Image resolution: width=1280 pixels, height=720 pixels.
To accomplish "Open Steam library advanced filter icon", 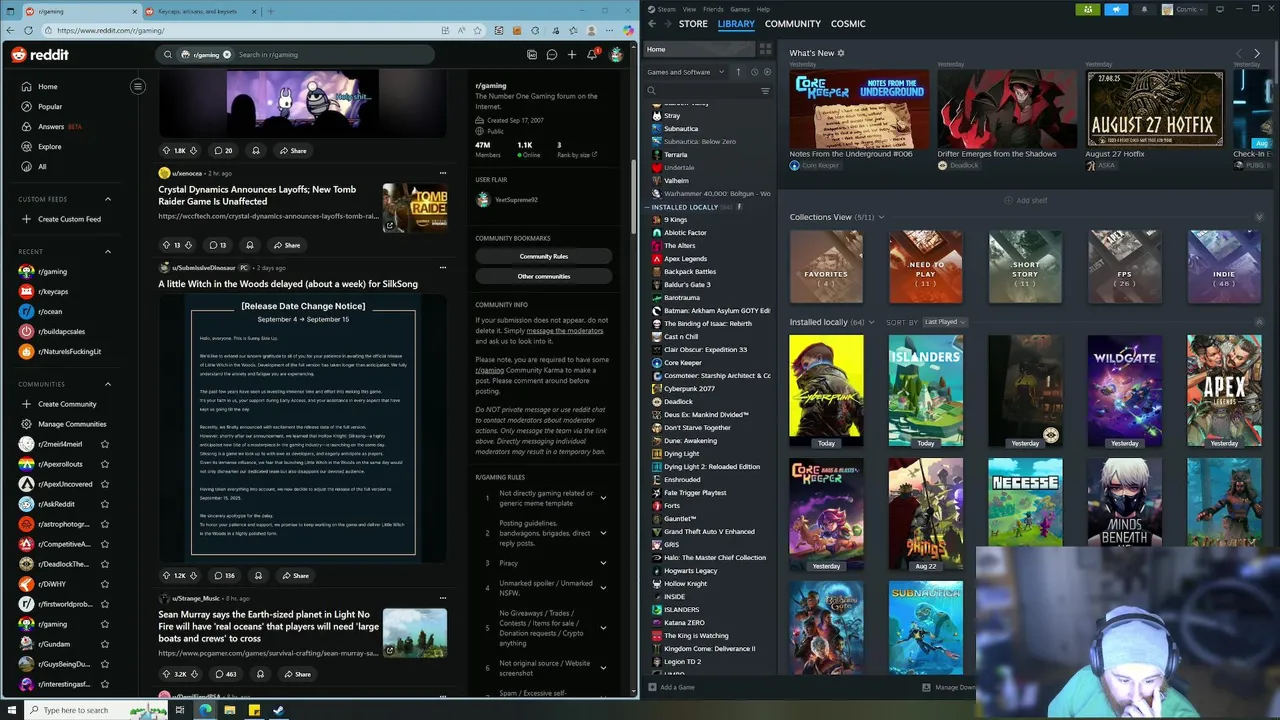I will tap(765, 91).
